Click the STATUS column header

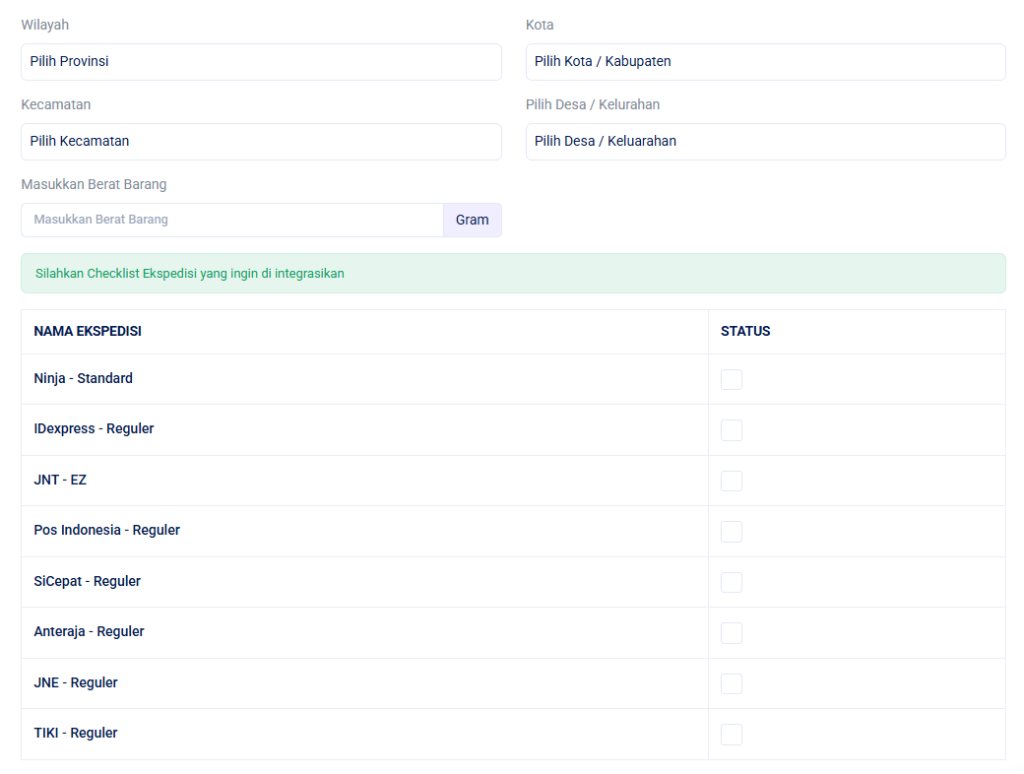click(x=745, y=332)
